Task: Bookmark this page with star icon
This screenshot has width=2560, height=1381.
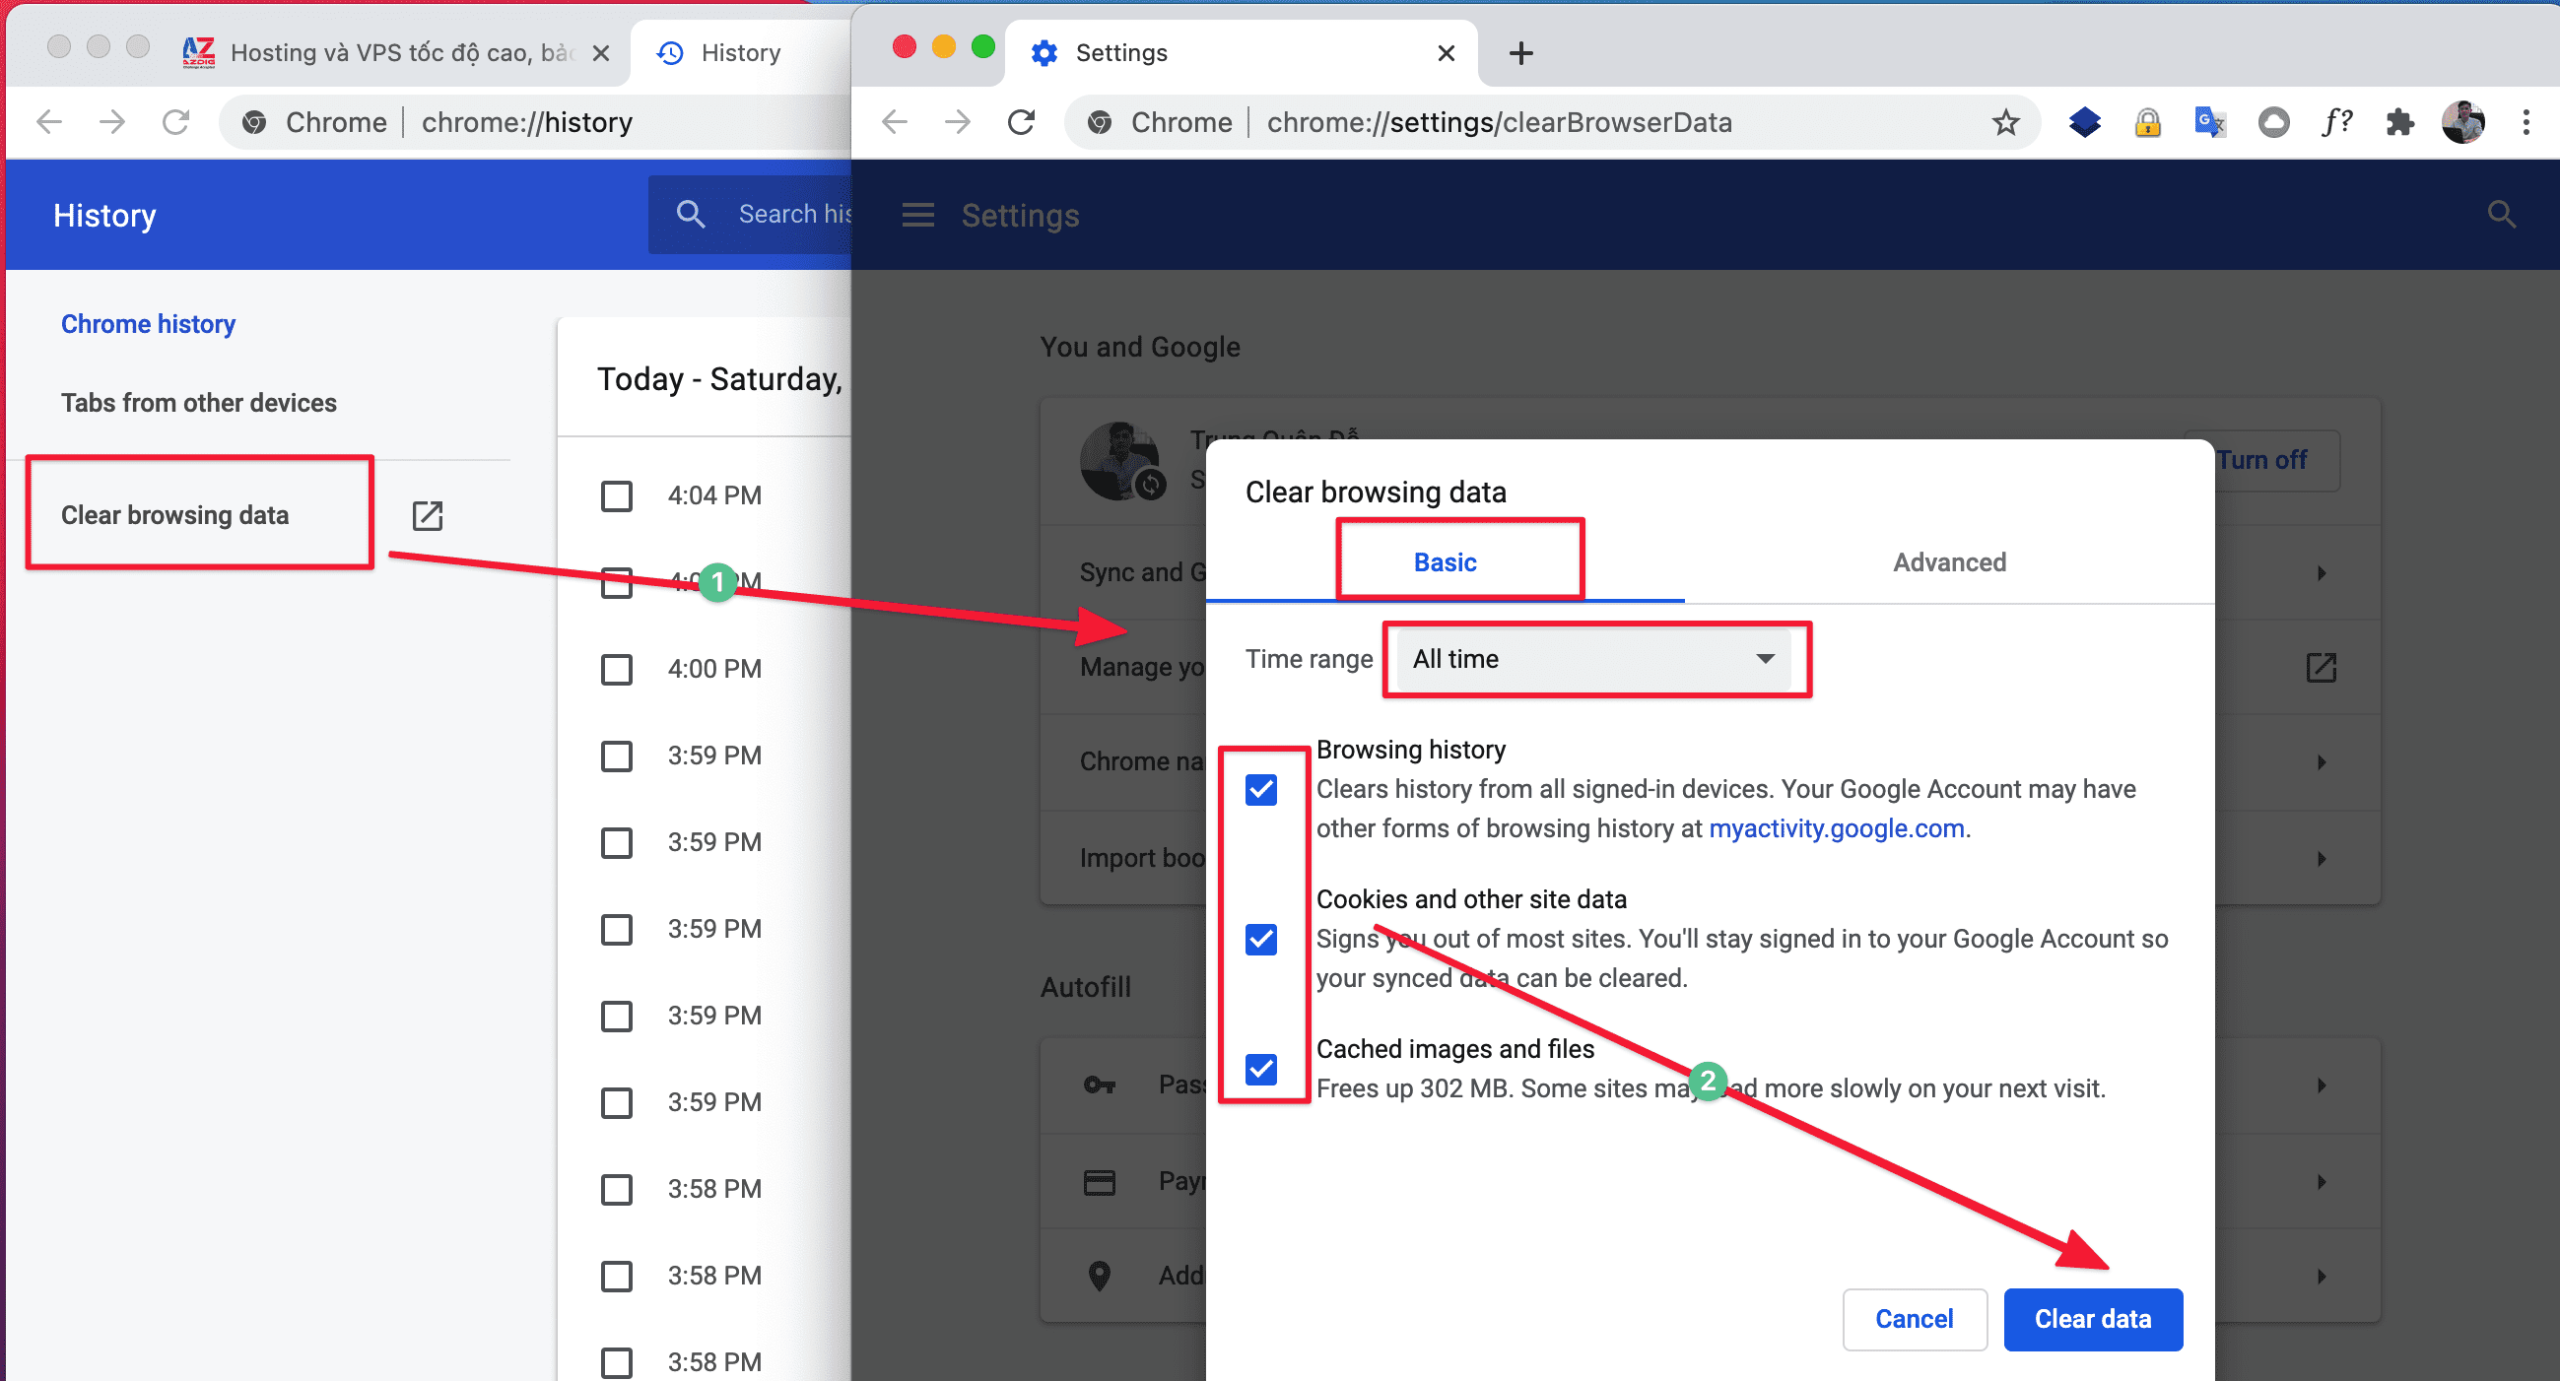Action: point(2005,122)
